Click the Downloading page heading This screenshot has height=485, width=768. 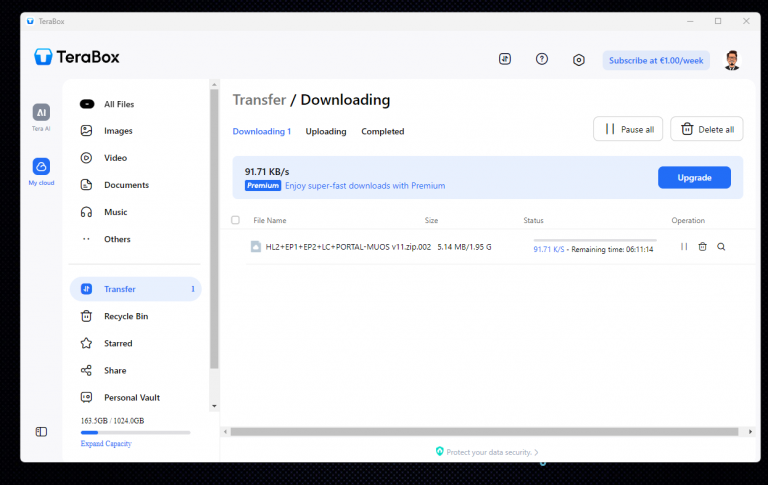click(345, 99)
